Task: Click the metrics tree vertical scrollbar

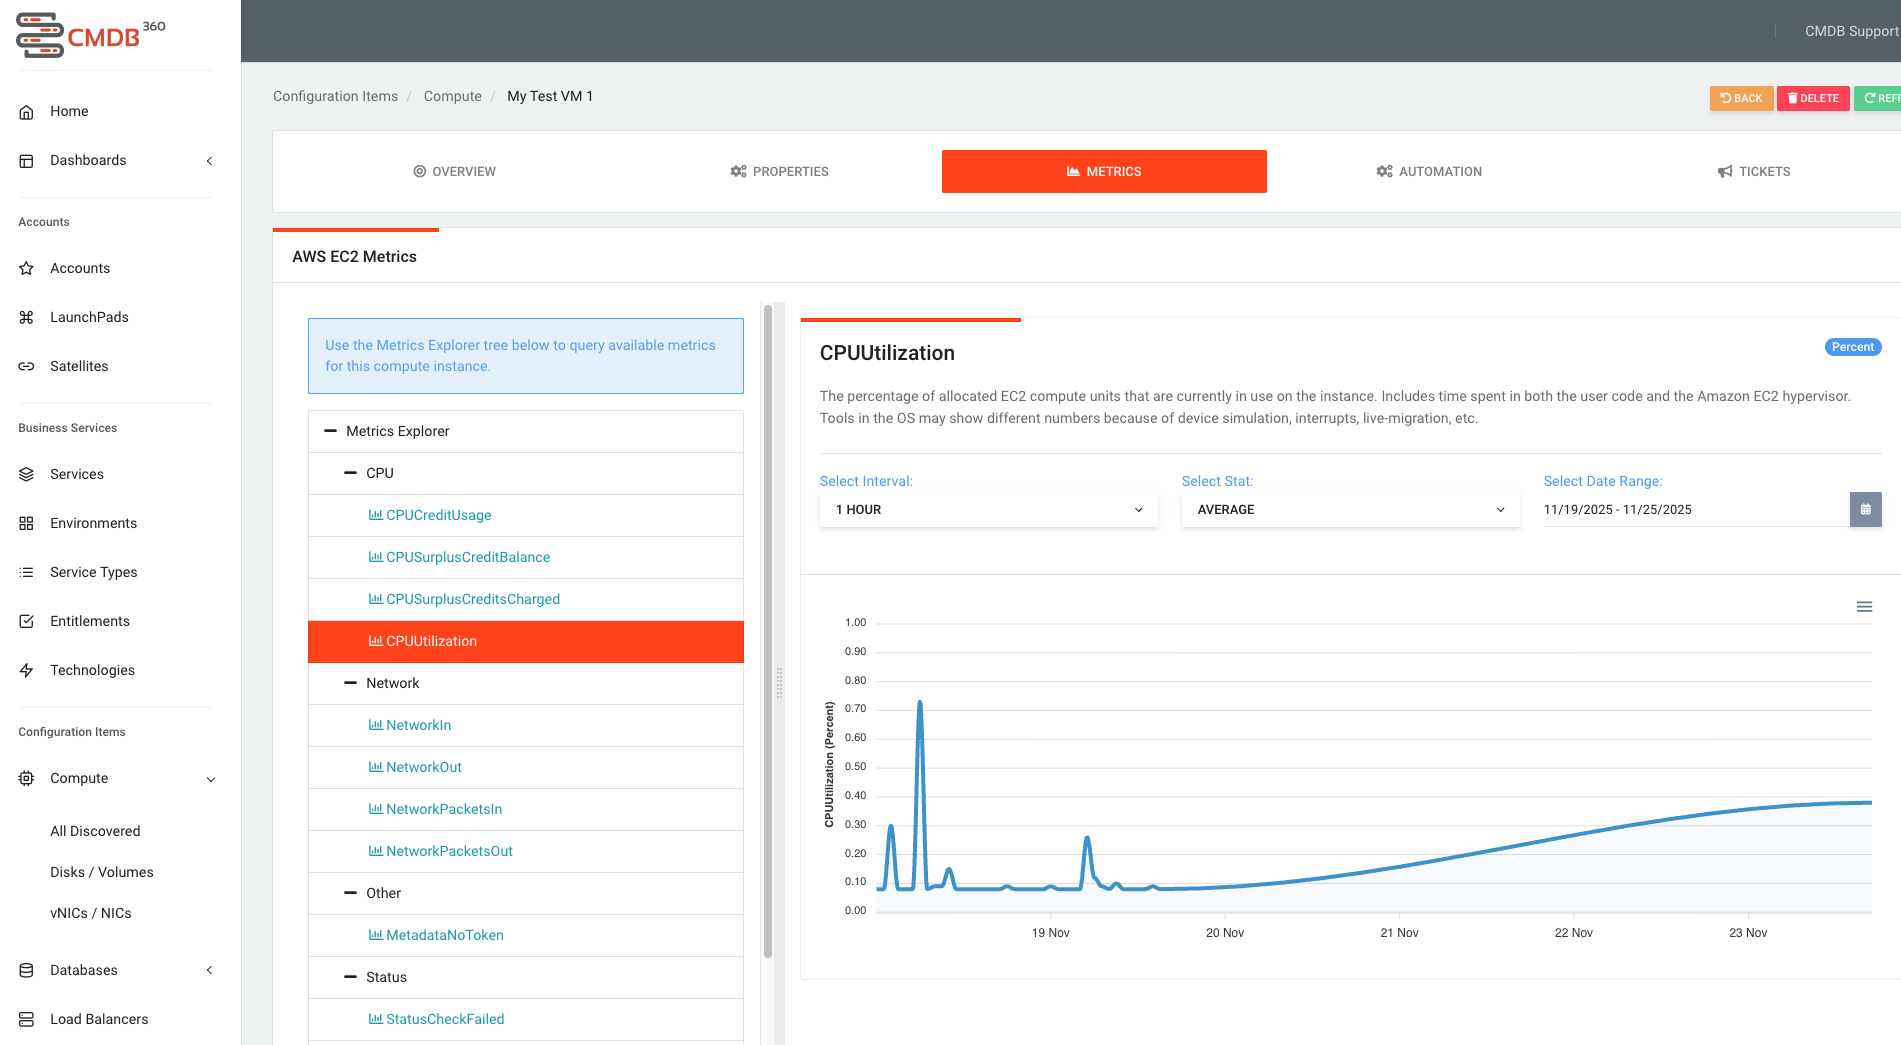Action: point(768,630)
